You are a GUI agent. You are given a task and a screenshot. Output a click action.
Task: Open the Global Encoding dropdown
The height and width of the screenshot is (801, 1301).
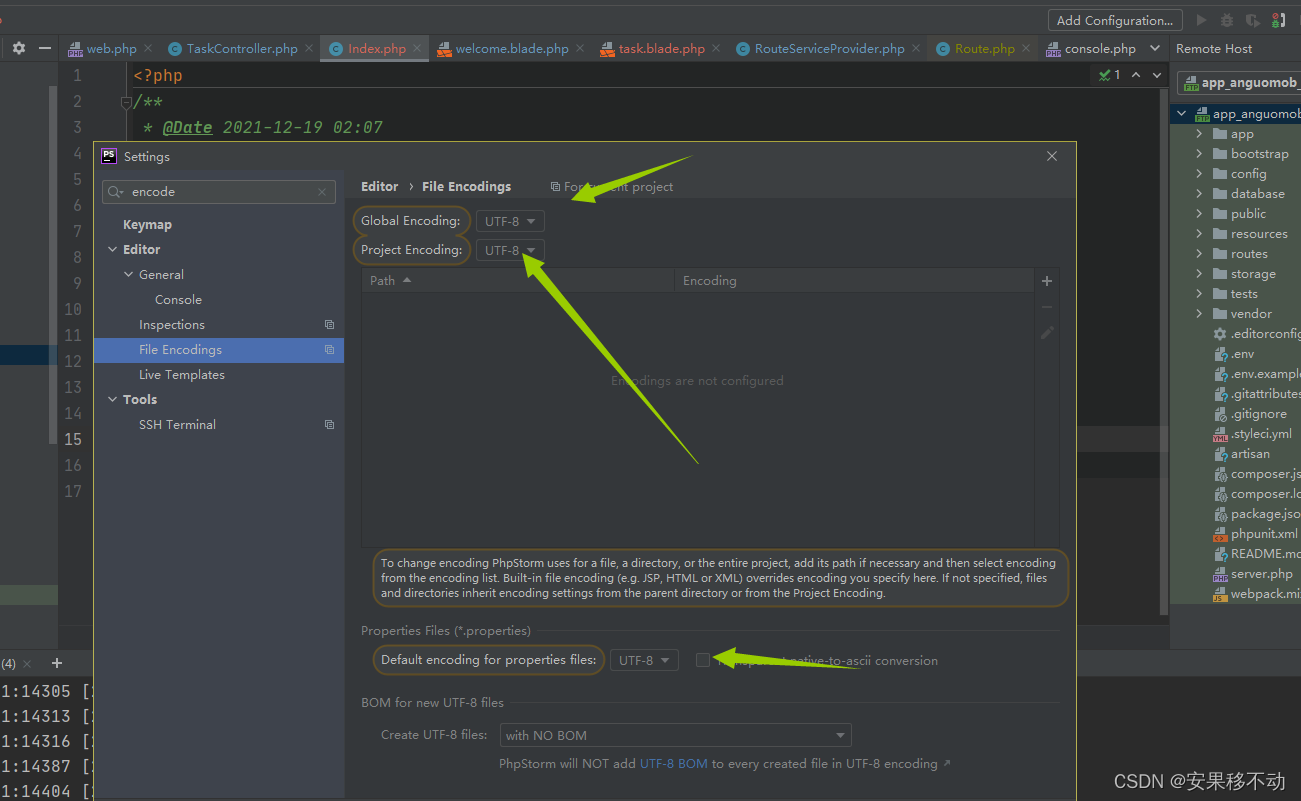pyautogui.click(x=510, y=221)
